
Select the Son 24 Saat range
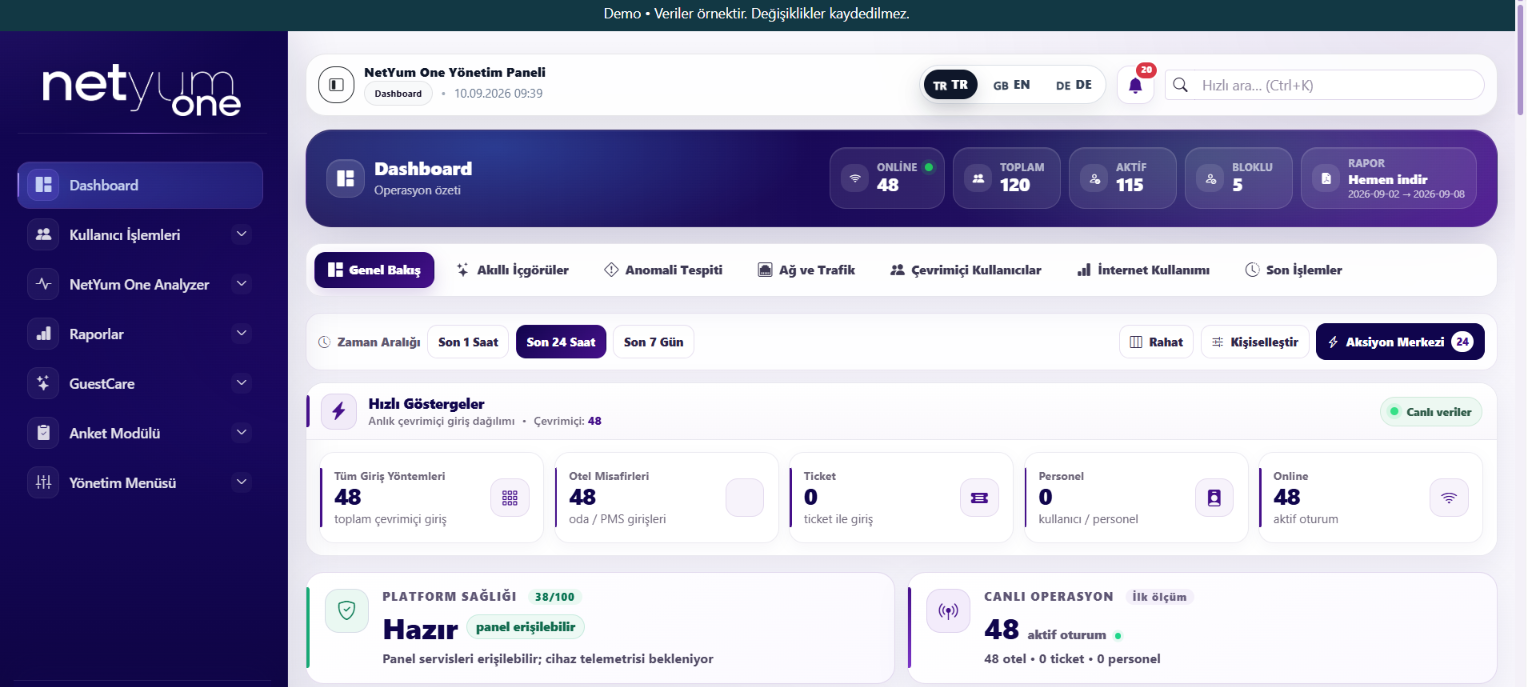click(561, 342)
